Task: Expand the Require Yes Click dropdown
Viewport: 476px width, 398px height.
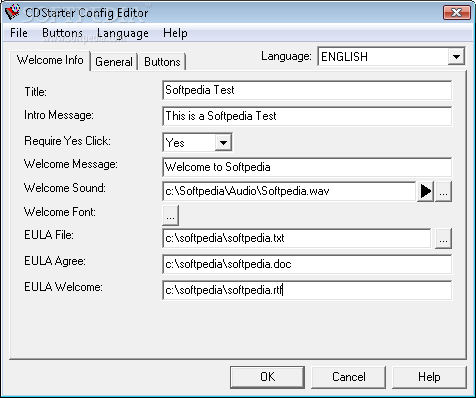Action: click(x=223, y=143)
